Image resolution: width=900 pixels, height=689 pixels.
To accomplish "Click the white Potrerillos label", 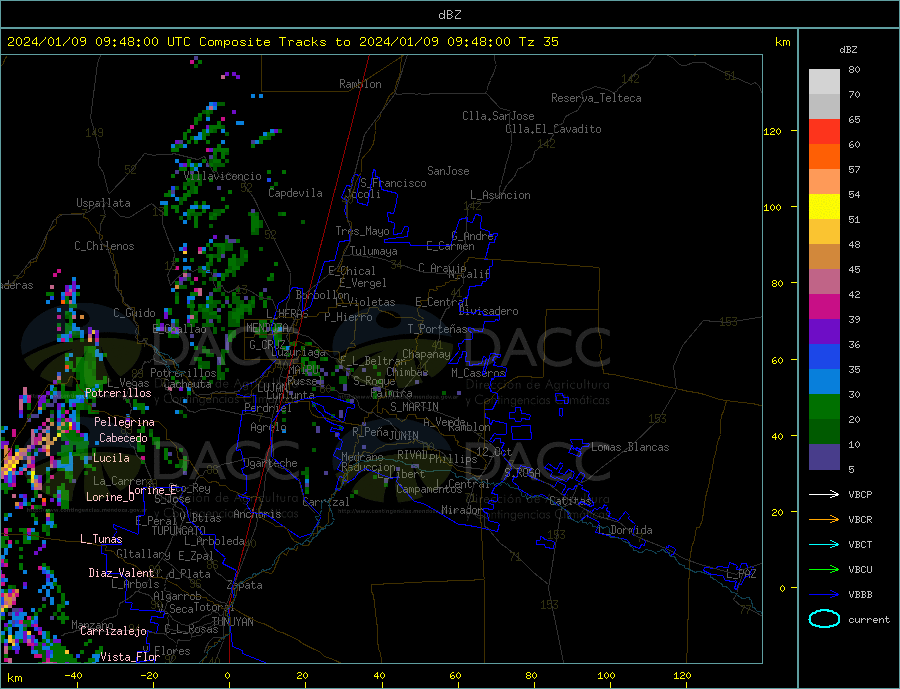I will point(118,393).
